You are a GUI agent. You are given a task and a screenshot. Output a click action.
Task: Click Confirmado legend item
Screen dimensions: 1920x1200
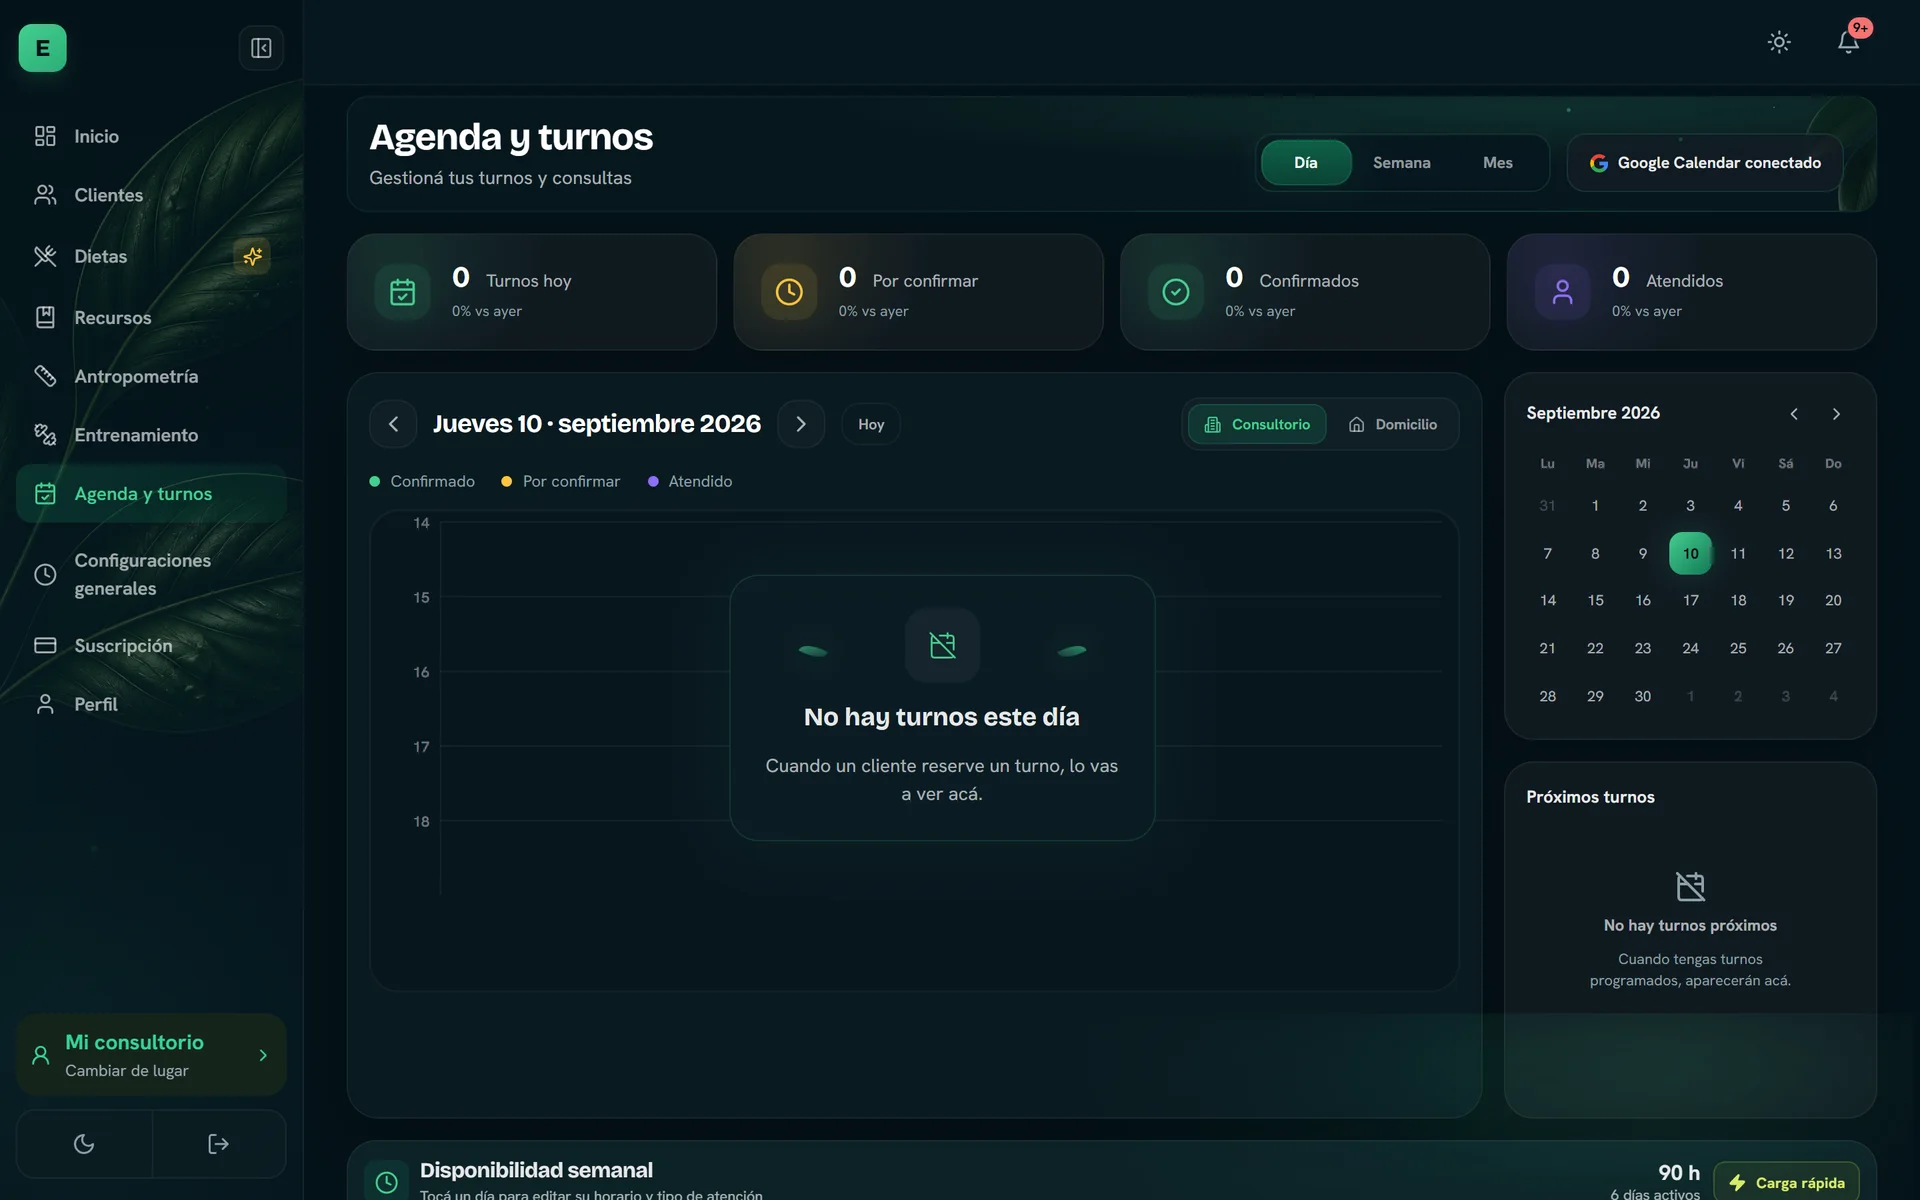point(422,481)
